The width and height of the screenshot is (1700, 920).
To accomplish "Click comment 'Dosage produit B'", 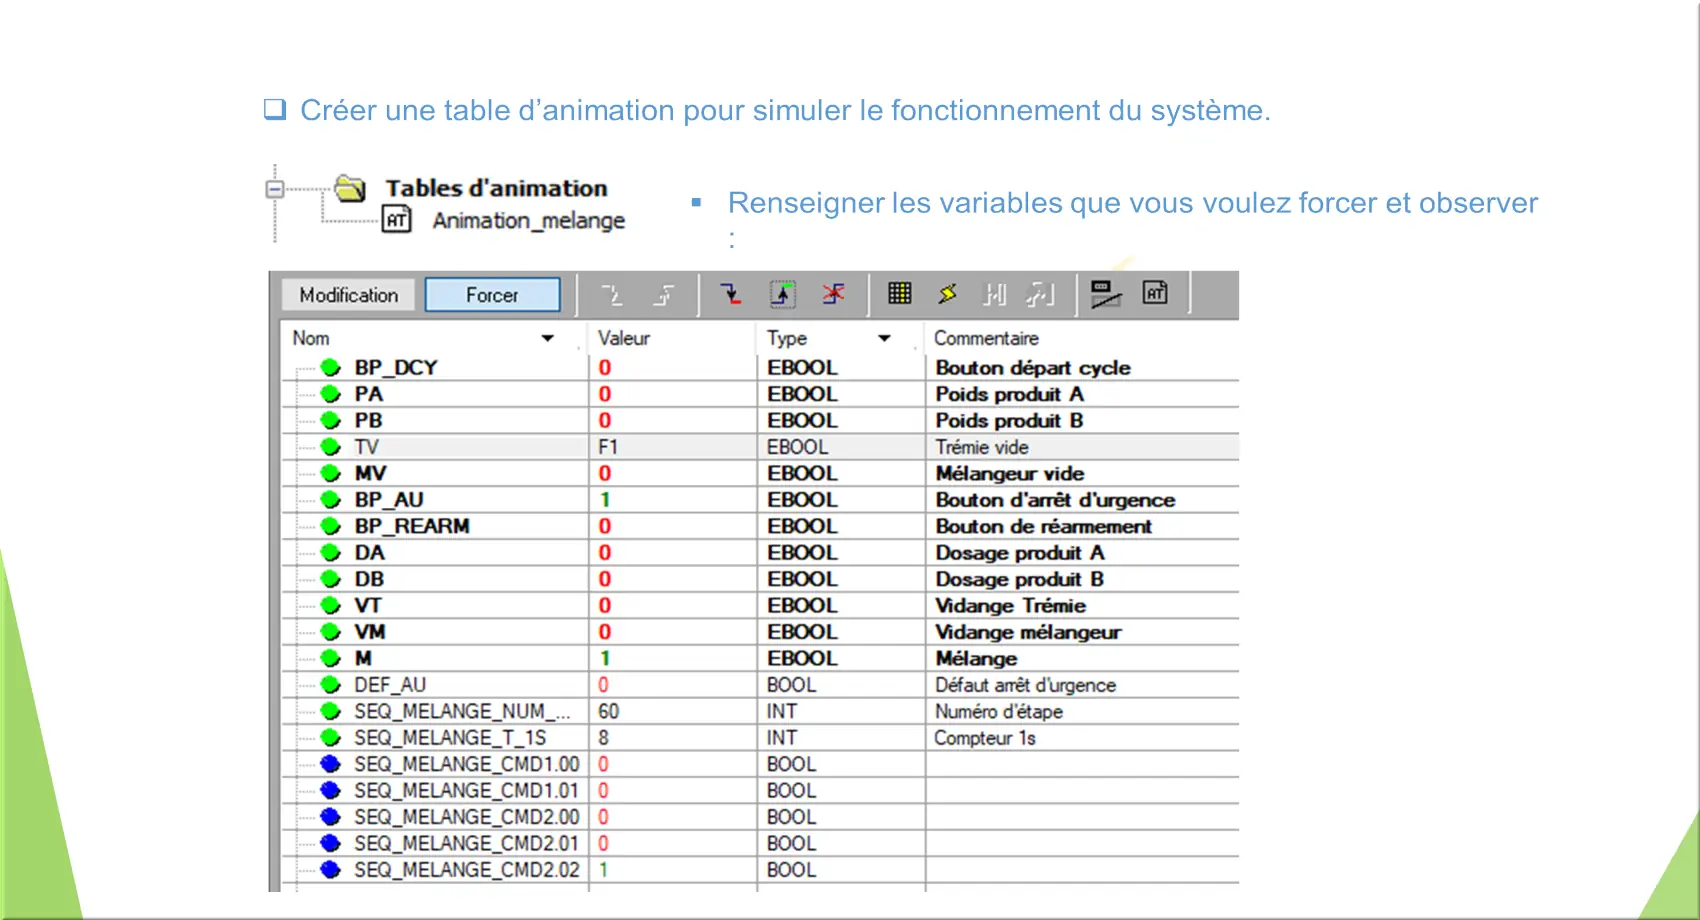I will click(x=1019, y=579).
